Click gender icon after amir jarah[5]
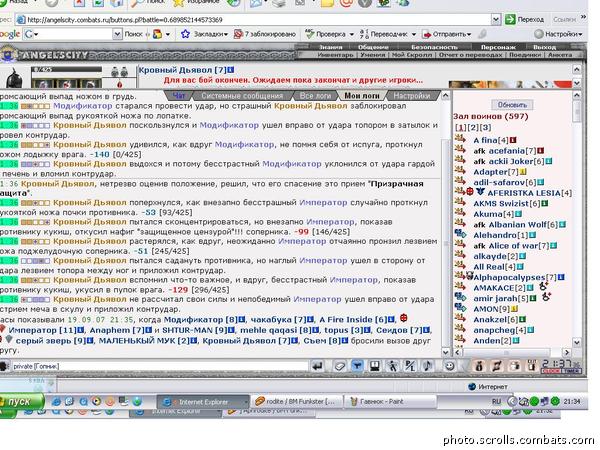This screenshot has height=450, width=600. (x=546, y=297)
